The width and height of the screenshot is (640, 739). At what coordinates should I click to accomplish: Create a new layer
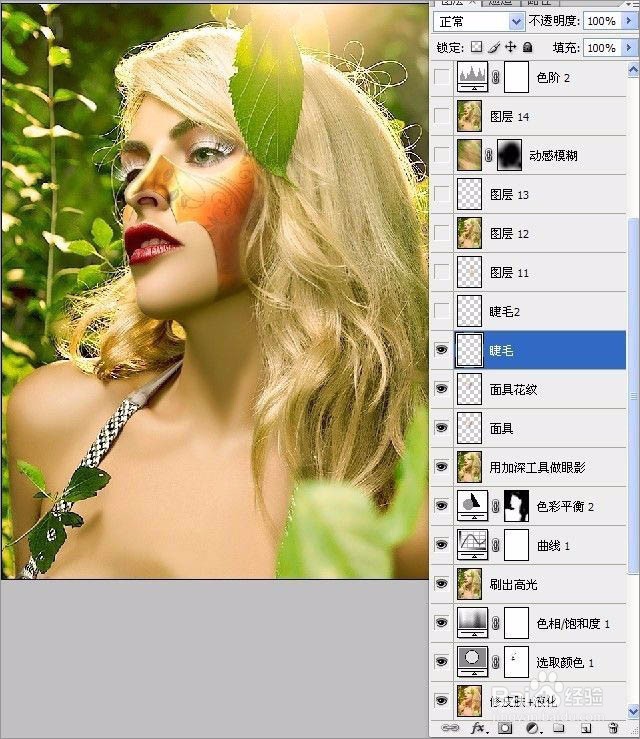point(586,729)
